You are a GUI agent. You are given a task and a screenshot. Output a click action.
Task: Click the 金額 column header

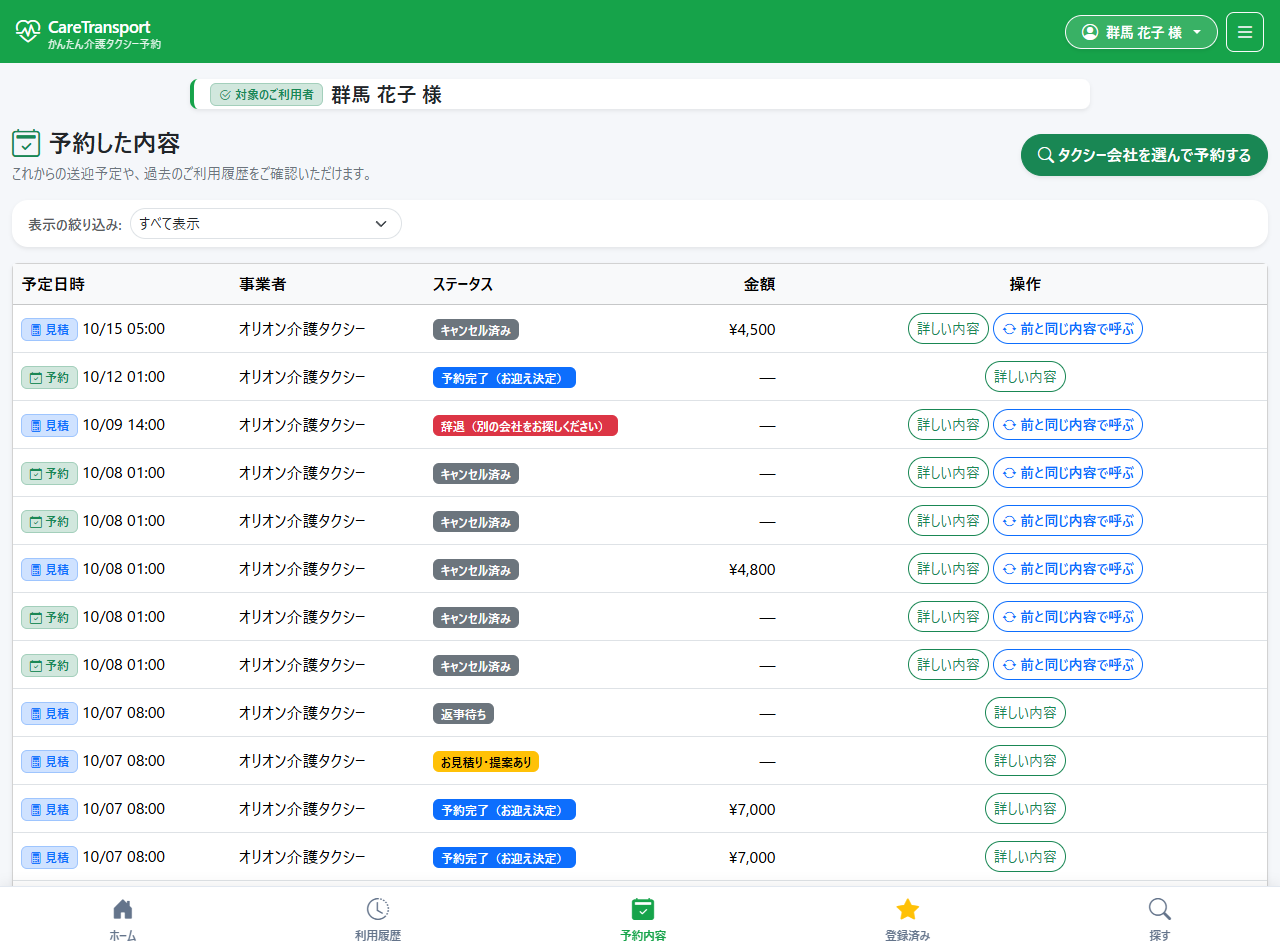tap(759, 284)
